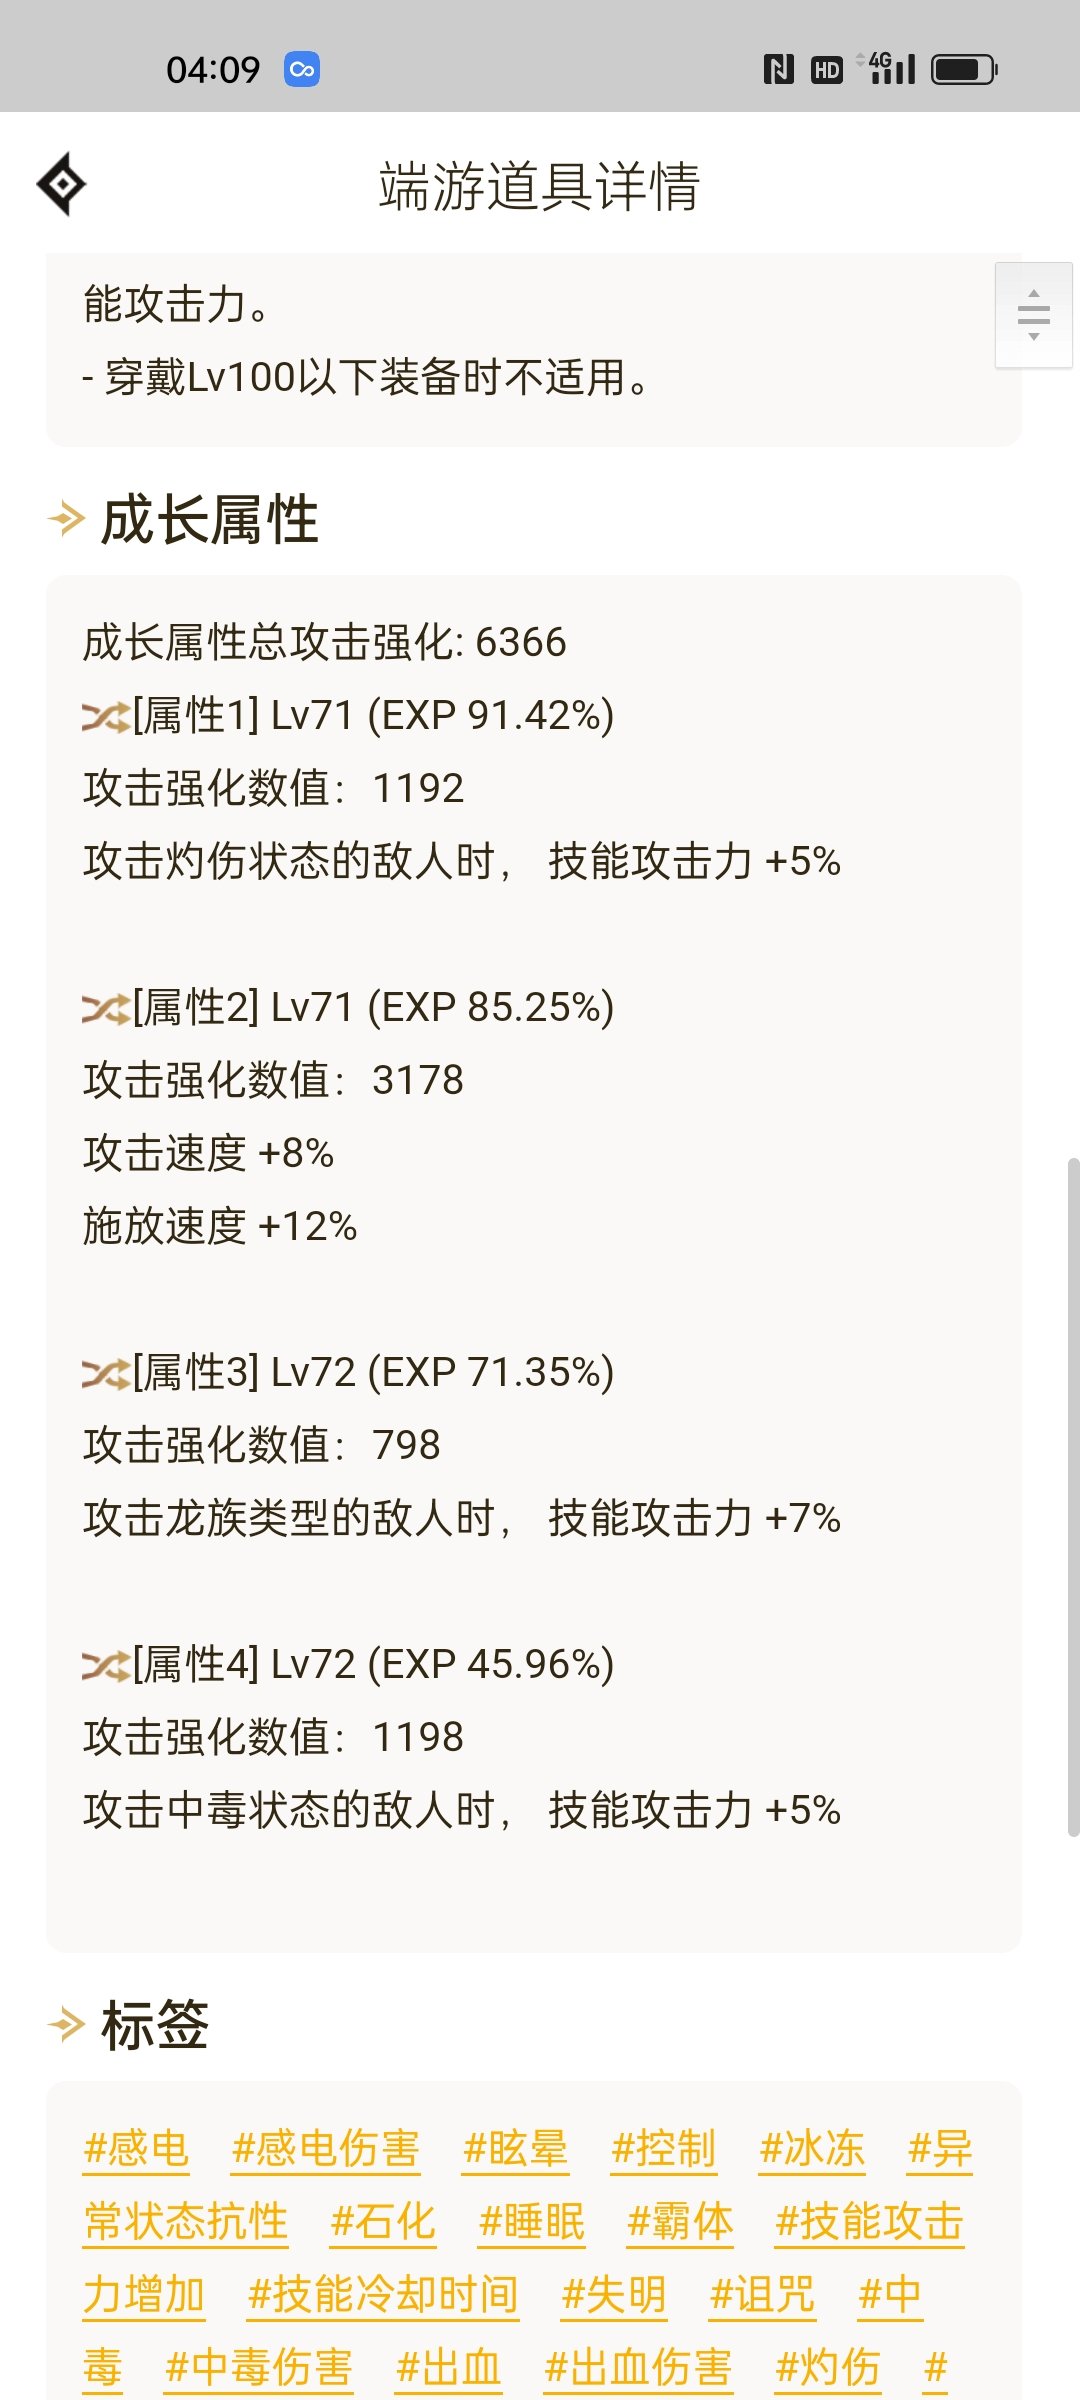Tap the diamond back icon in header
1080x2400 pixels.
click(x=61, y=184)
